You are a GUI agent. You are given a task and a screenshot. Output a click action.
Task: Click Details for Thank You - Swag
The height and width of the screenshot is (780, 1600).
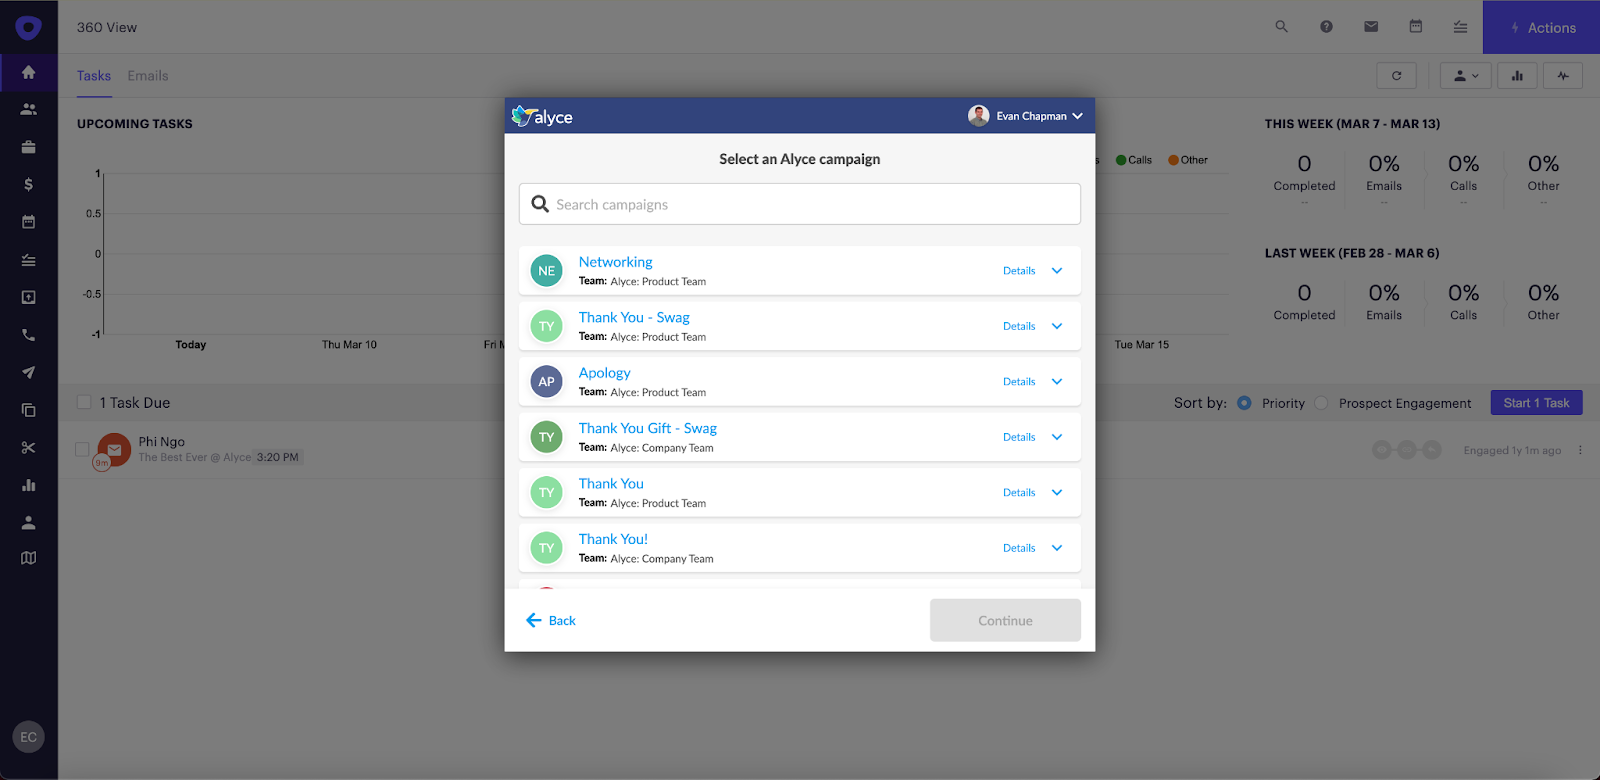click(x=1019, y=326)
